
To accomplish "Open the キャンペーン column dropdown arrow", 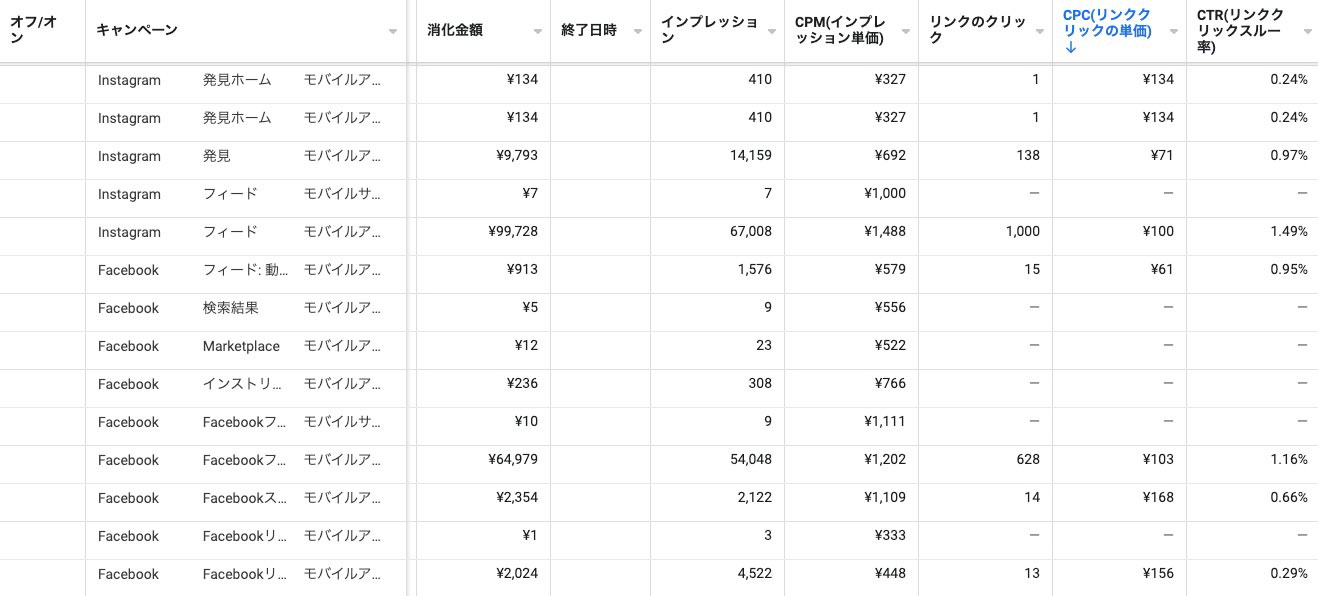I will (x=393, y=32).
